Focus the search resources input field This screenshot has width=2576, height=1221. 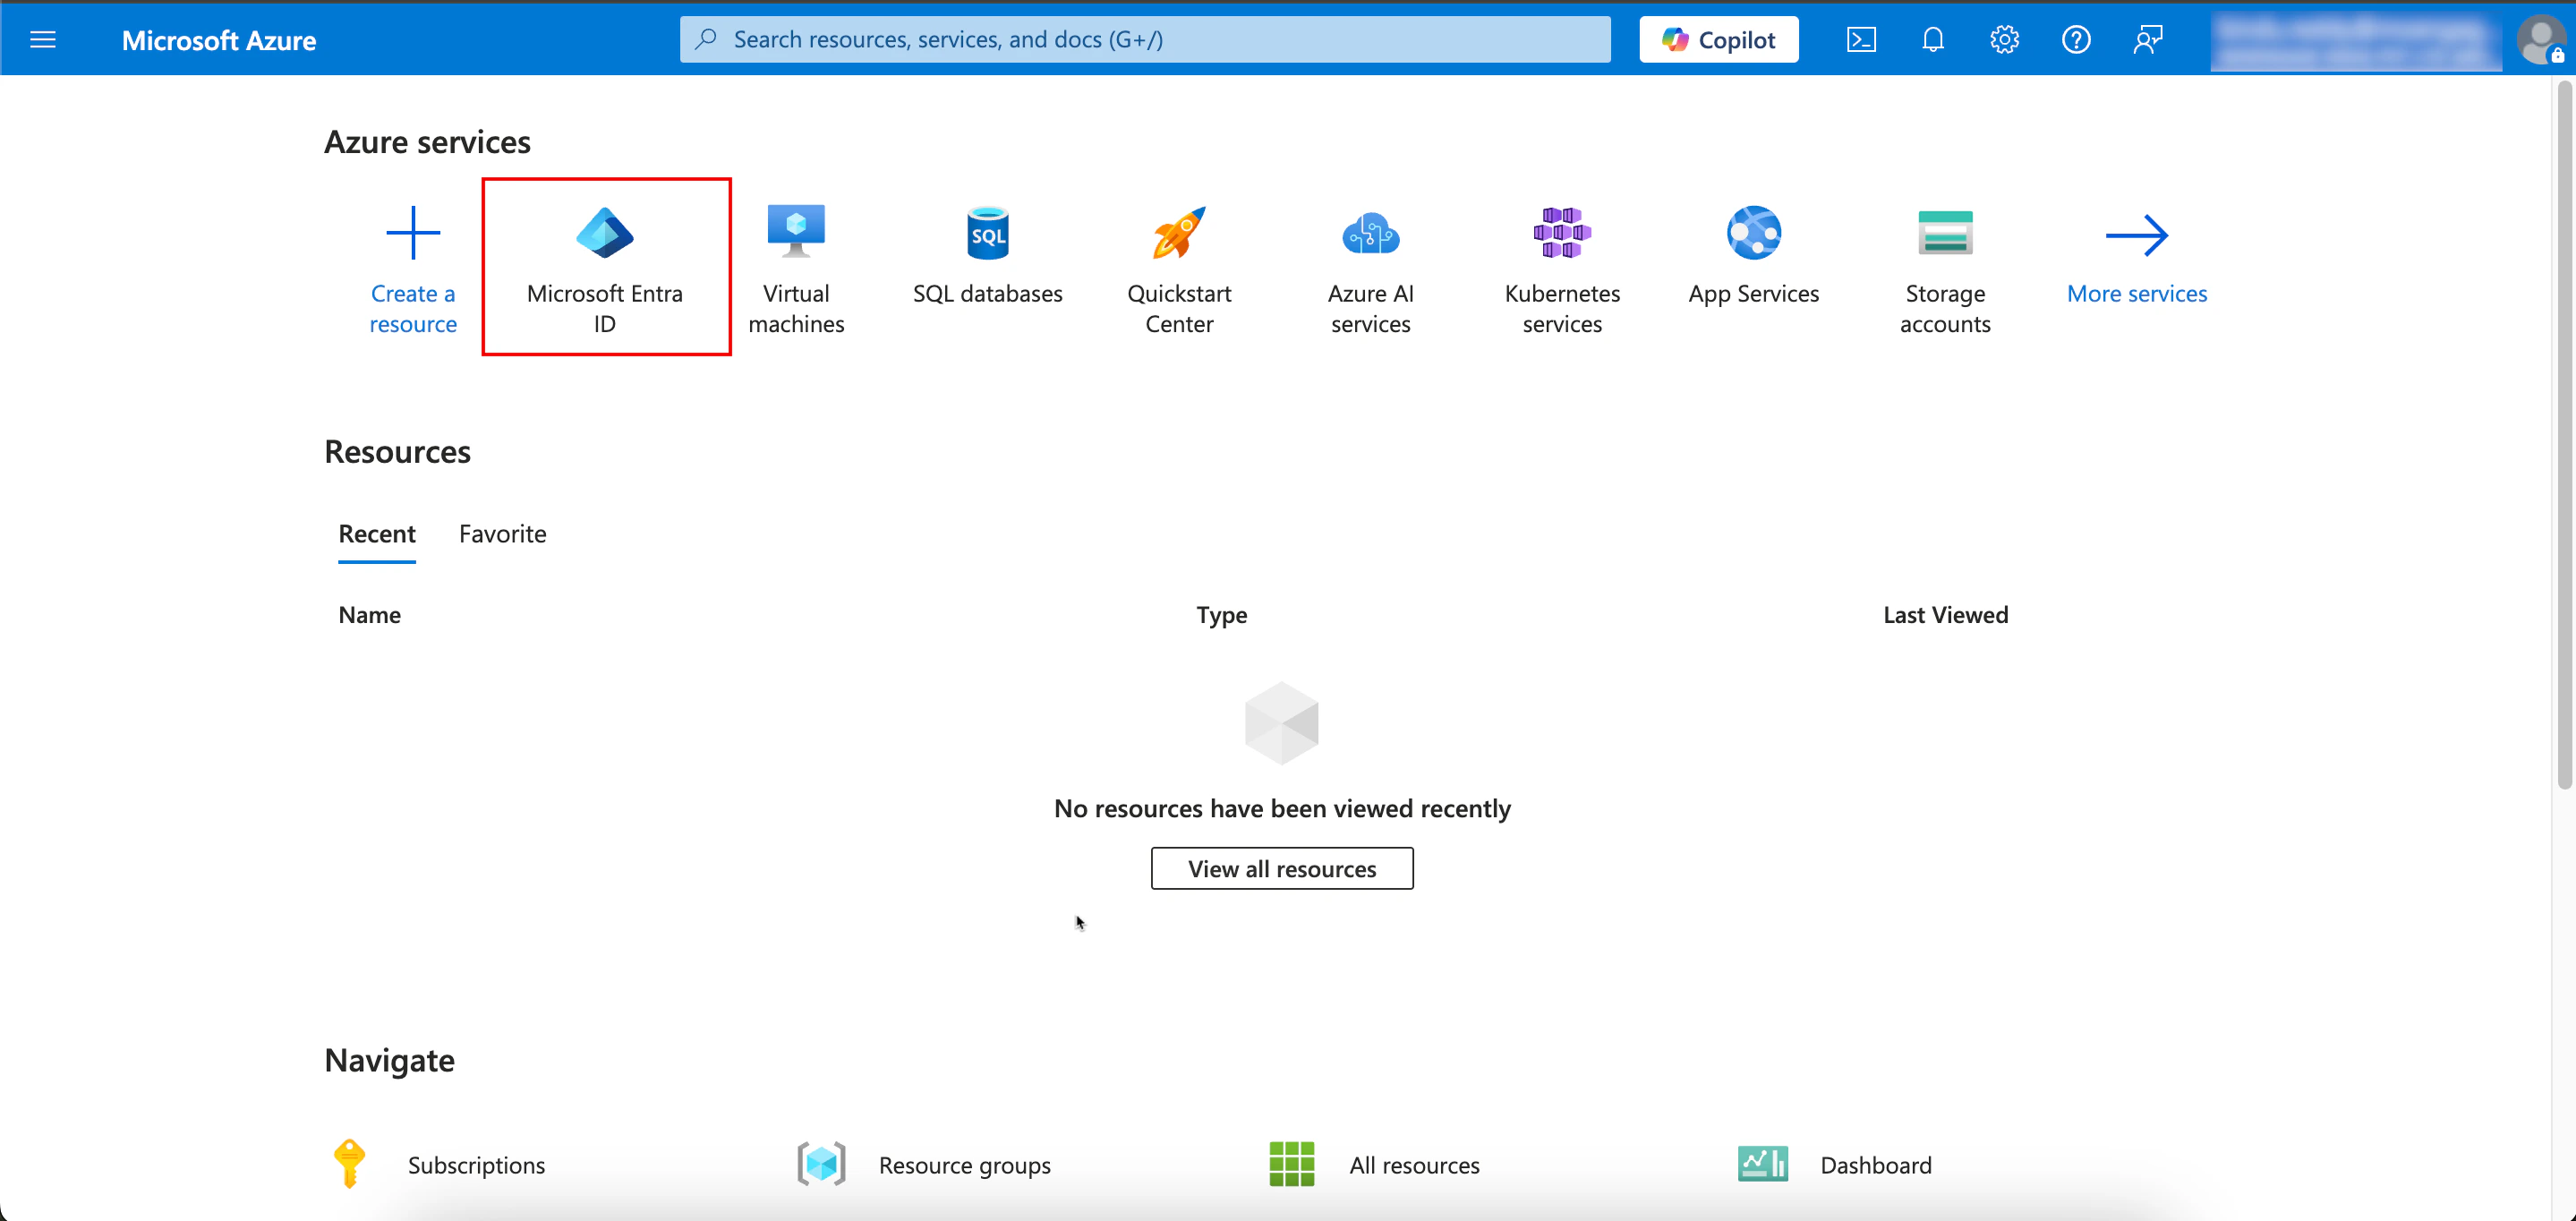click(1160, 40)
